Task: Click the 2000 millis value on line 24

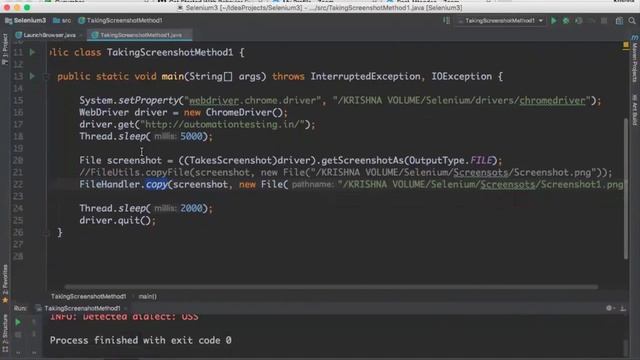Action: pyautogui.click(x=191, y=209)
